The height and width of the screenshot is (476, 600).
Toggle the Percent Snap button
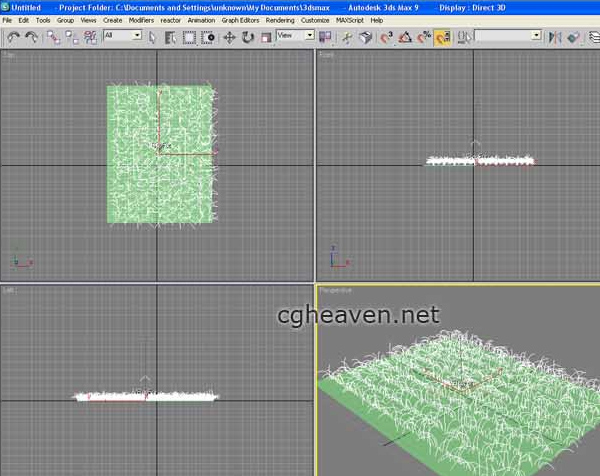coord(424,37)
